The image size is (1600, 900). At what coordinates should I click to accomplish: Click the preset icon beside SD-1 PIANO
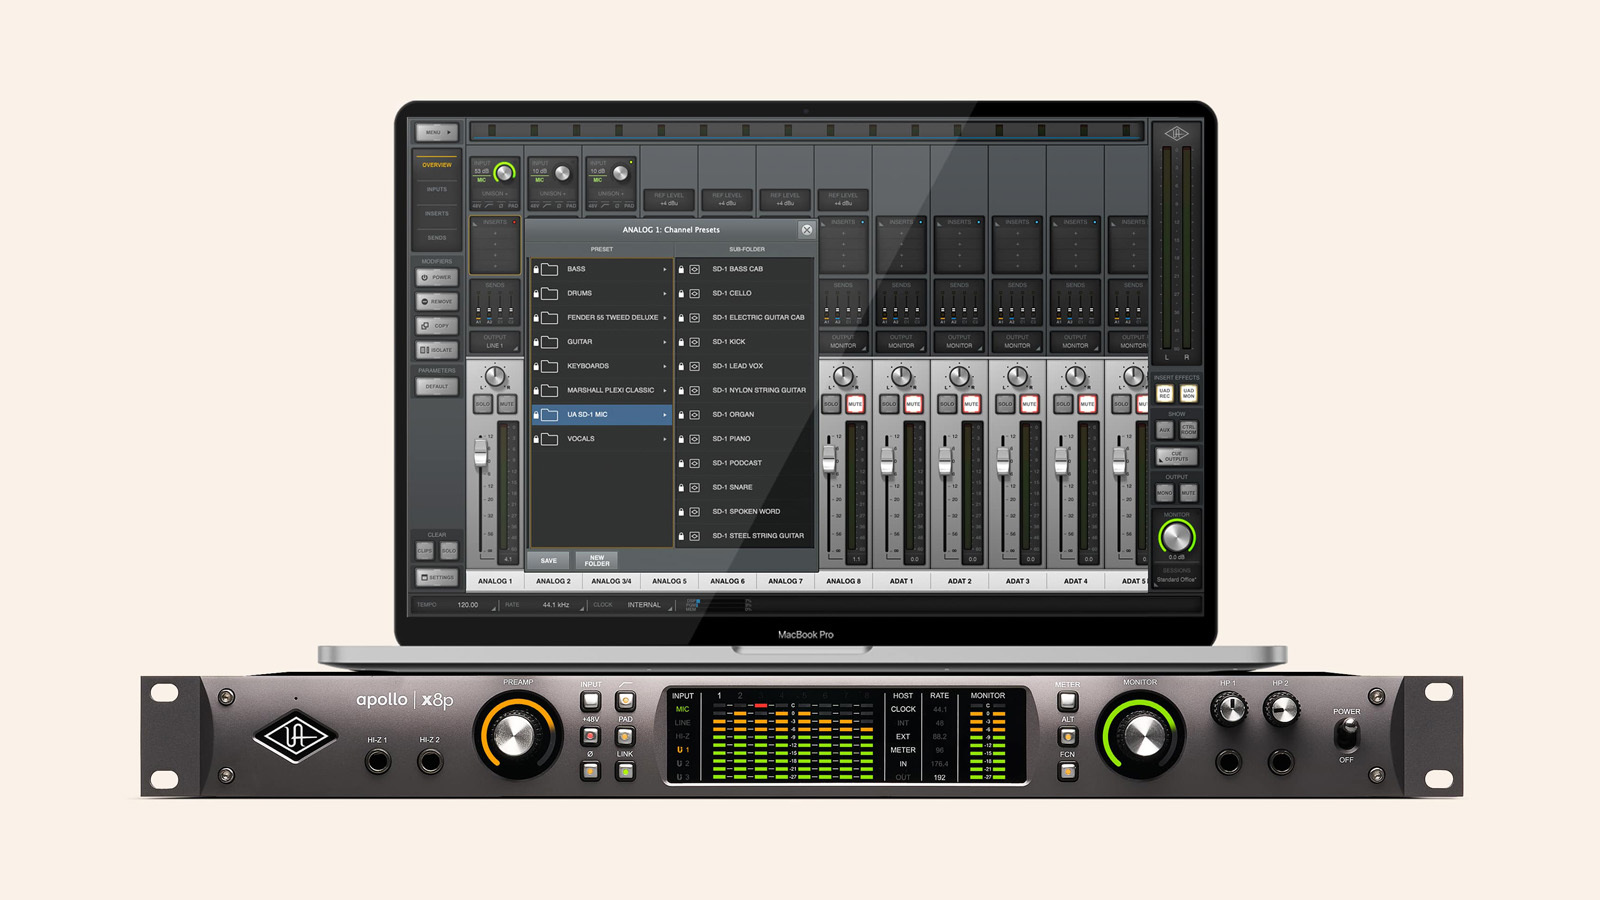(695, 439)
